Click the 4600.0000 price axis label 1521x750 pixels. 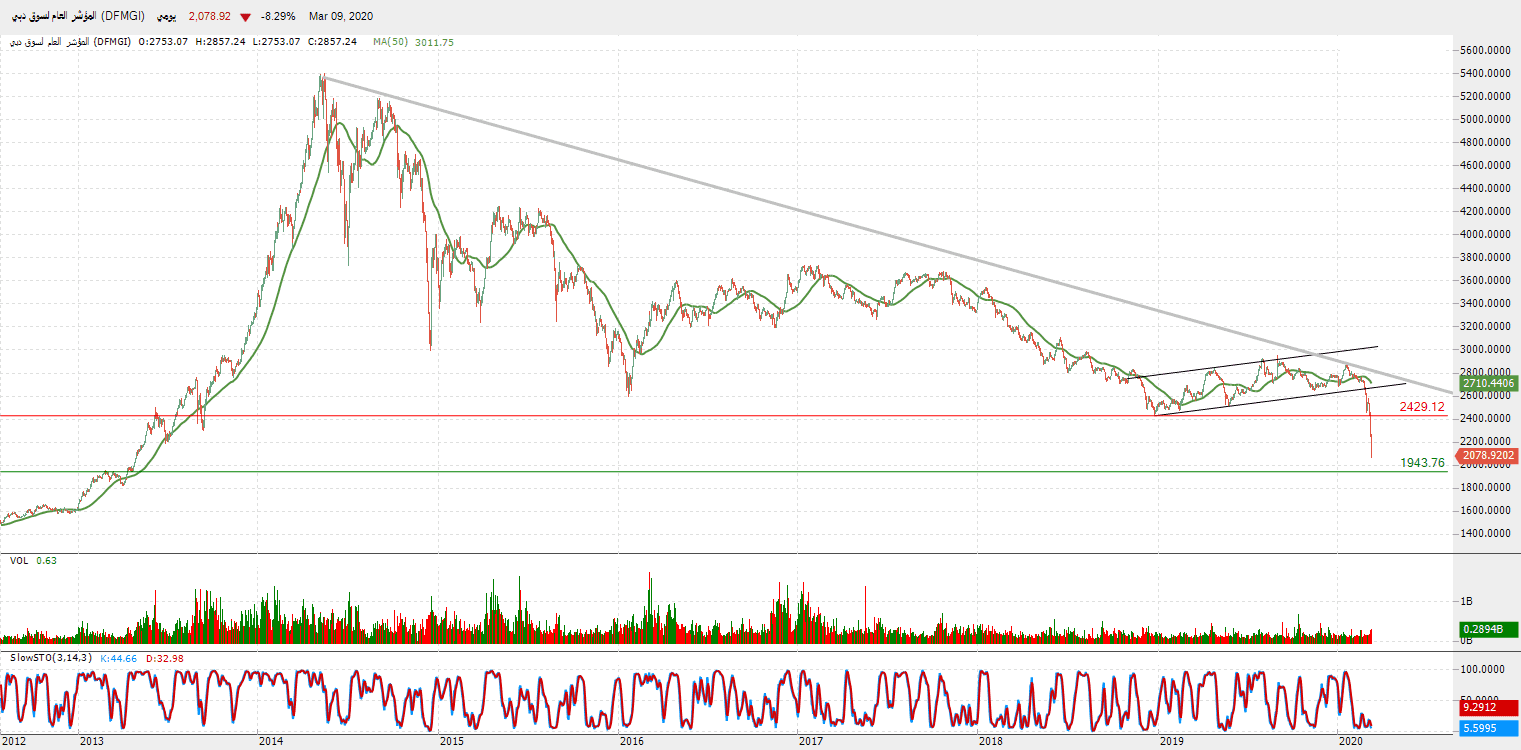click(x=1484, y=165)
